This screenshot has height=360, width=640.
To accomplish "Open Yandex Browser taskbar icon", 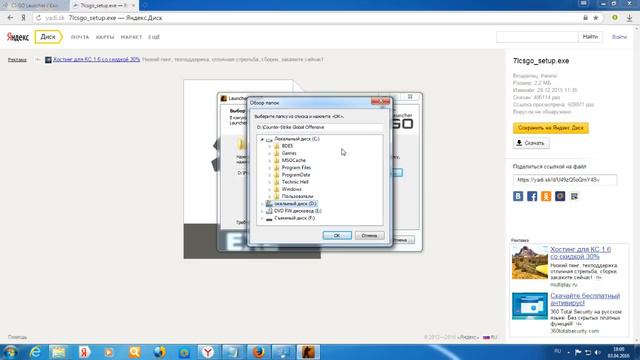I will coord(208,352).
